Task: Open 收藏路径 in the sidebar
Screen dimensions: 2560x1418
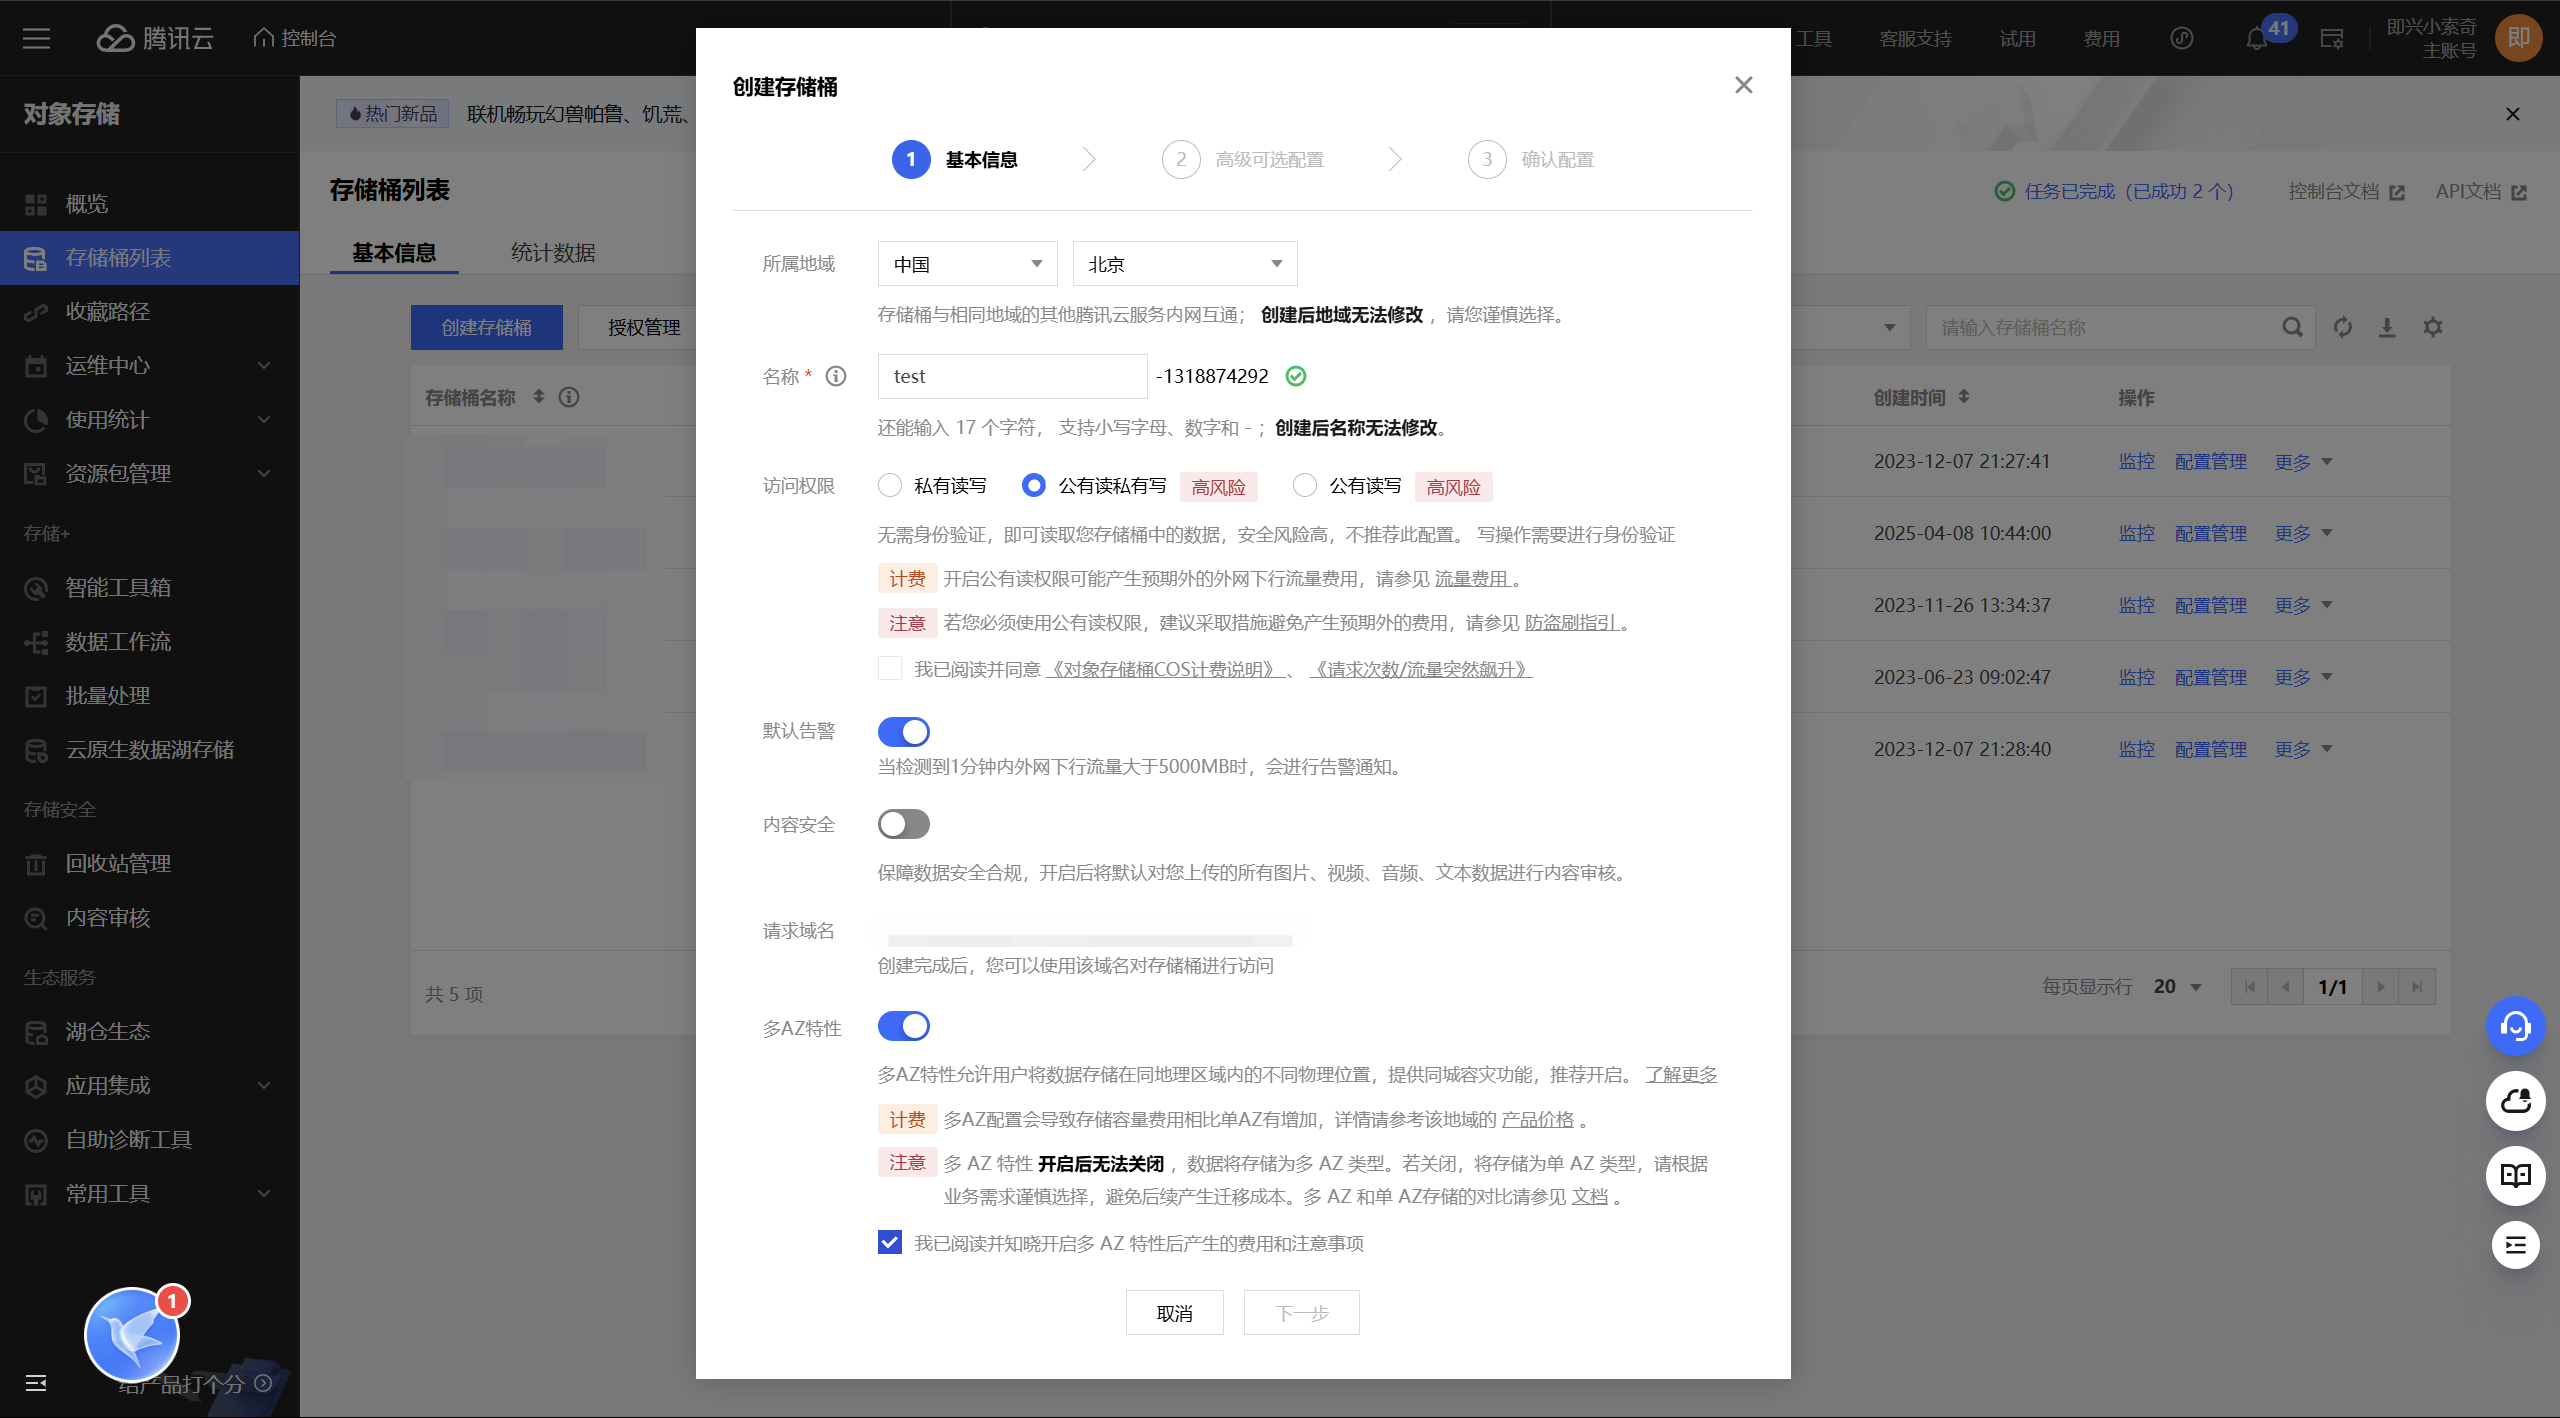Action: click(108, 312)
